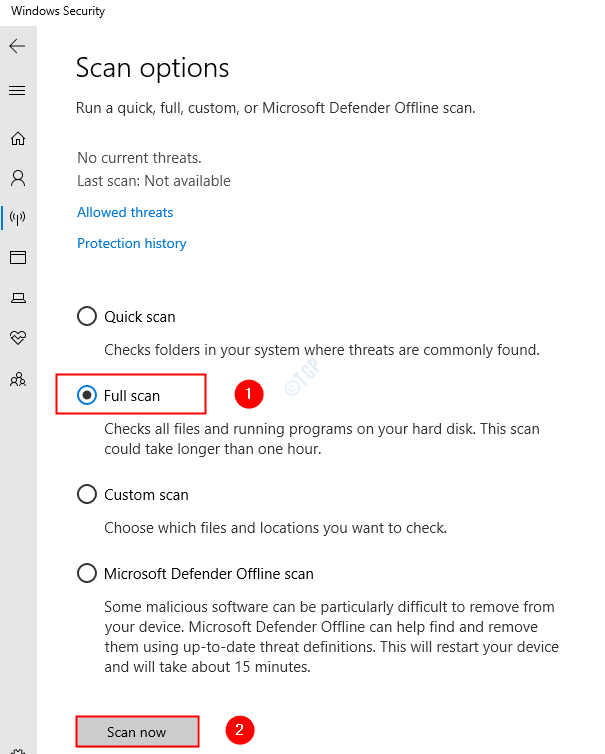Click 'Checks folders in your system' description
605x754 pixels.
[x=322, y=350]
